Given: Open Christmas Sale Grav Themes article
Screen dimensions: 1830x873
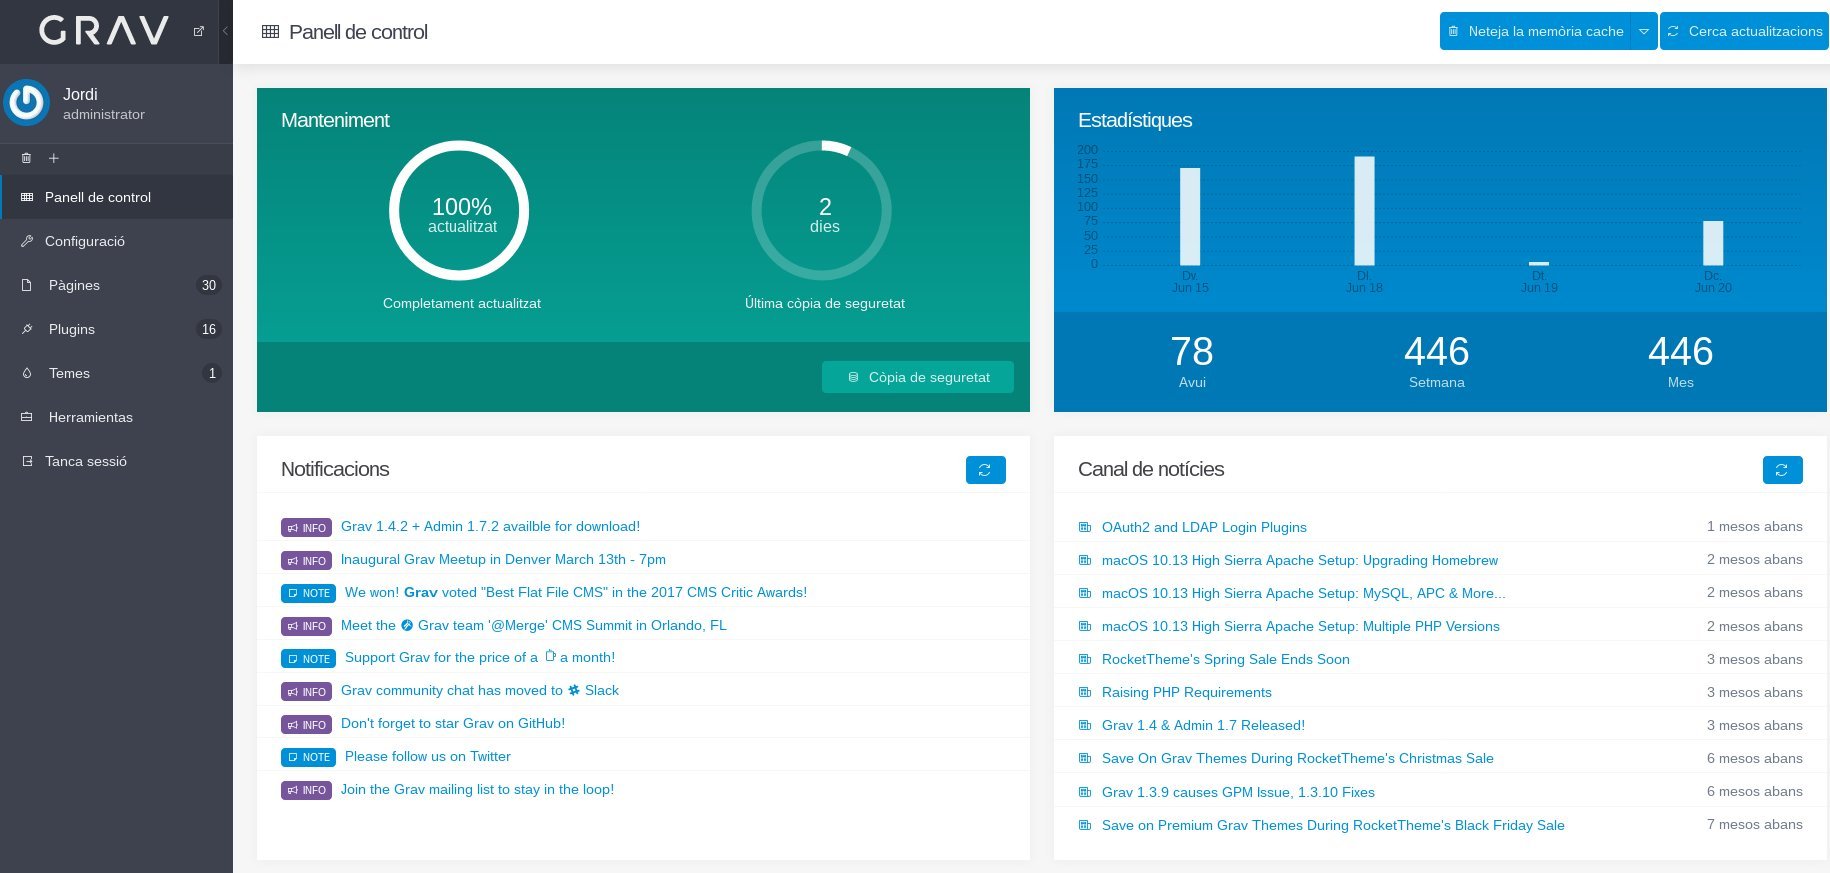Looking at the screenshot, I should tap(1298, 758).
